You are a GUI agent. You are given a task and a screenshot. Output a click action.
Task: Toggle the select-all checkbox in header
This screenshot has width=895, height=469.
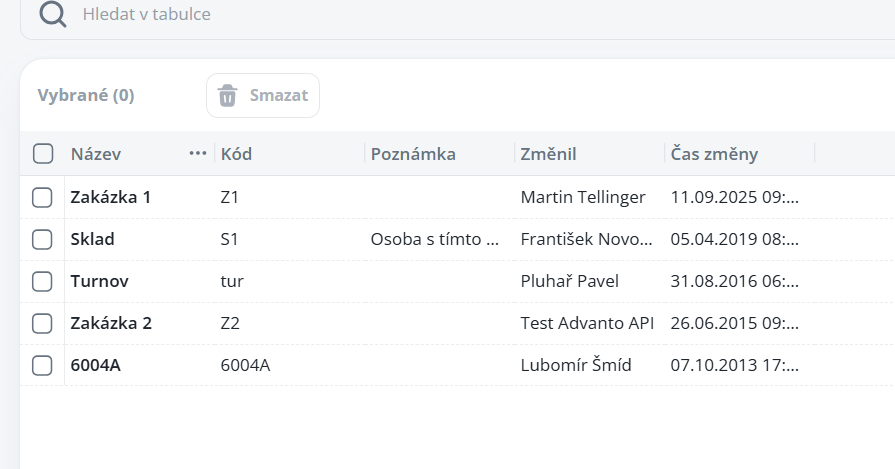pos(43,154)
